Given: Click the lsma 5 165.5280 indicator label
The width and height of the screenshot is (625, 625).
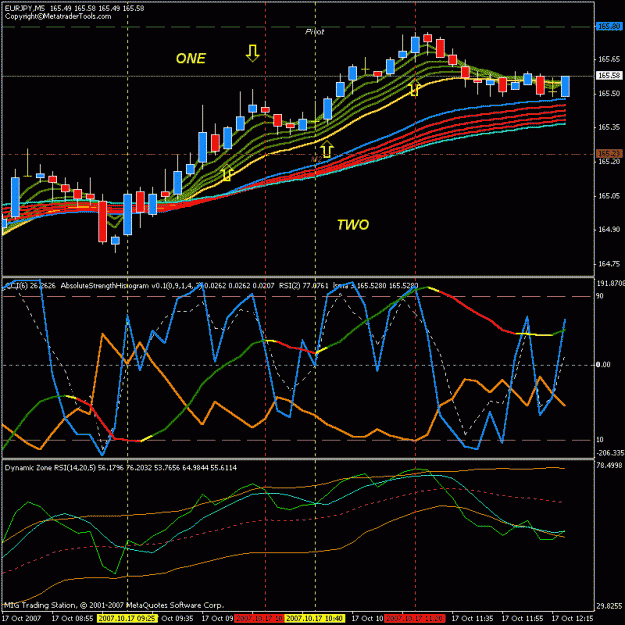Looking at the screenshot, I should tap(375, 286).
